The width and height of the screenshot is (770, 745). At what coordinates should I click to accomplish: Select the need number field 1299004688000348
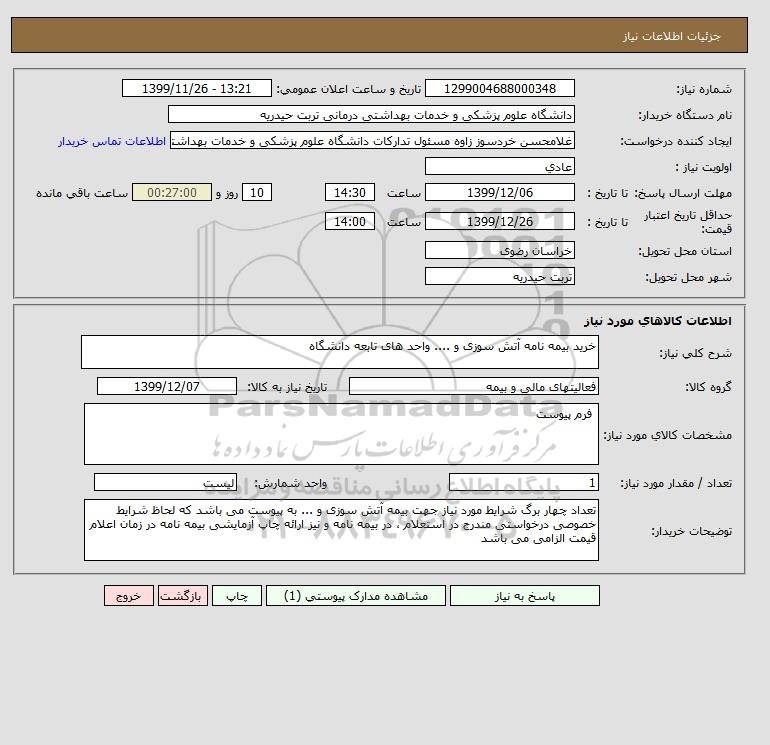[x=499, y=88]
